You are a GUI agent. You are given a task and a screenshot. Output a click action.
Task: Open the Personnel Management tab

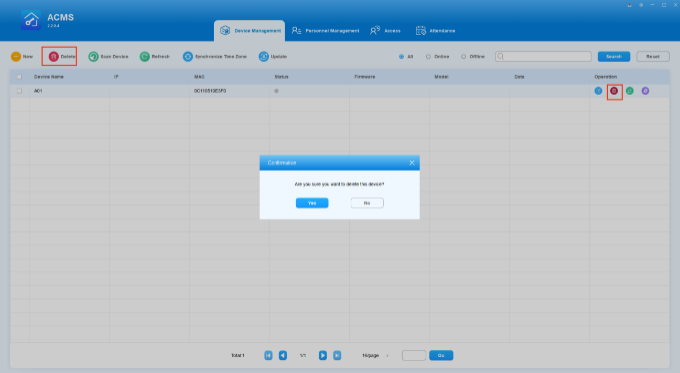click(325, 31)
